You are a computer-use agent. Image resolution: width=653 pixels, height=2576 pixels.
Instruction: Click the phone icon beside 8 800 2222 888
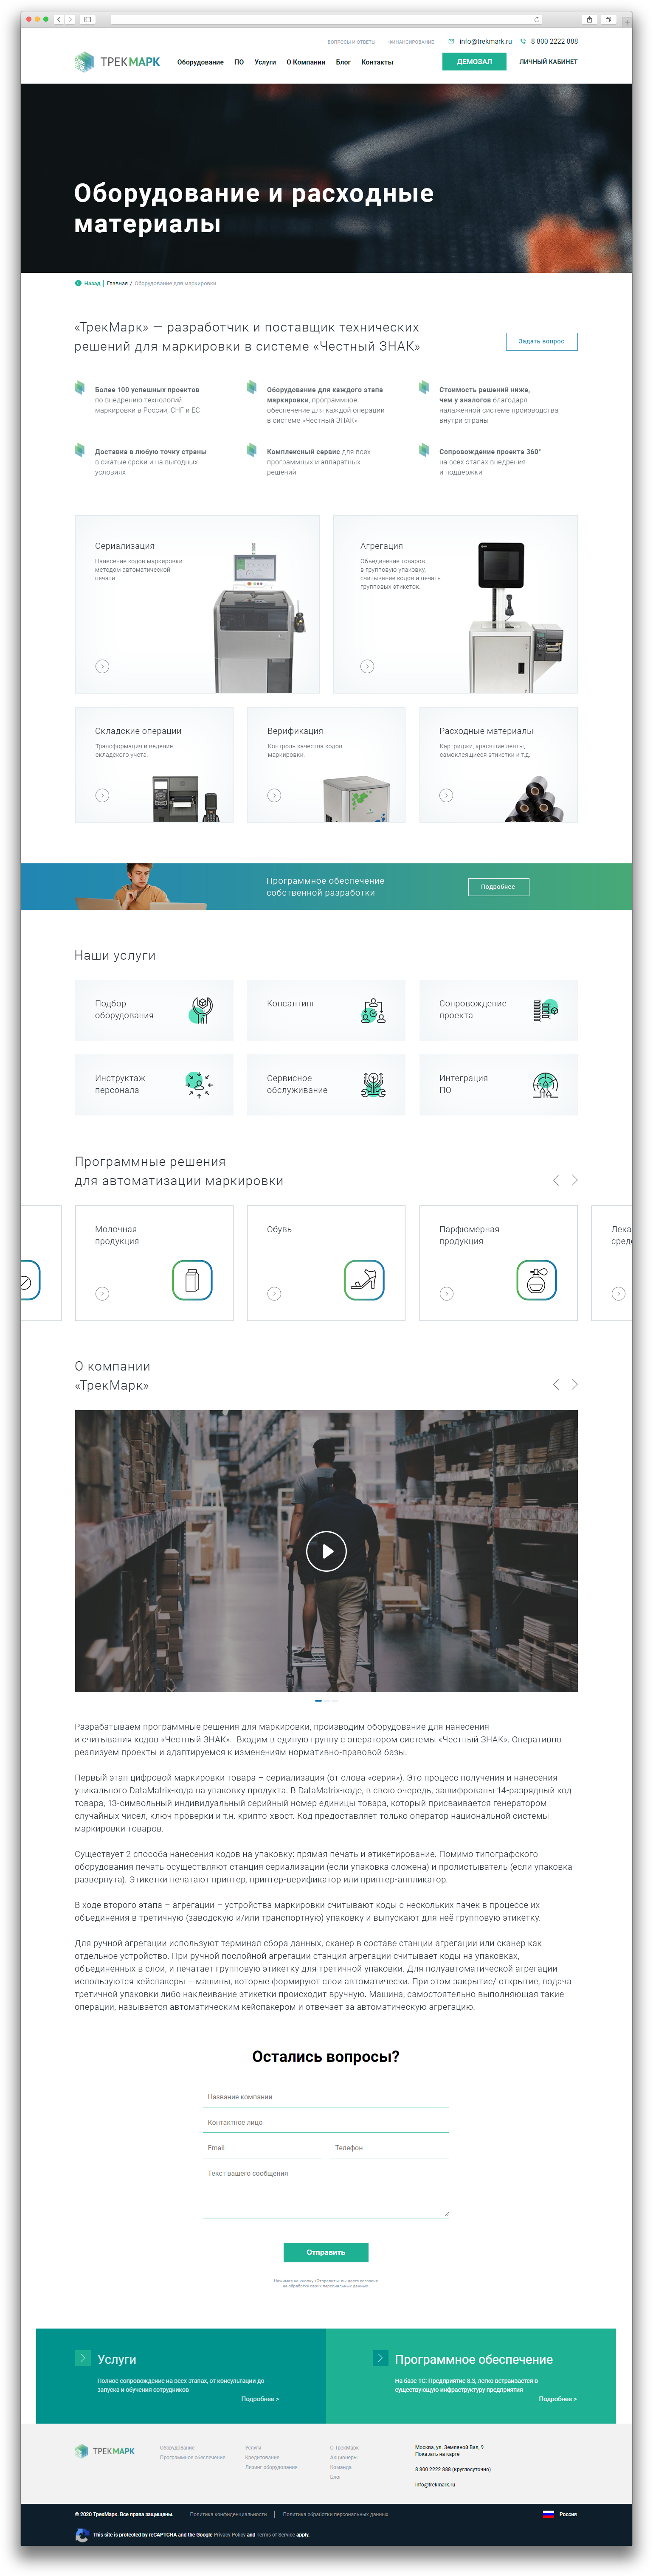click(x=523, y=42)
